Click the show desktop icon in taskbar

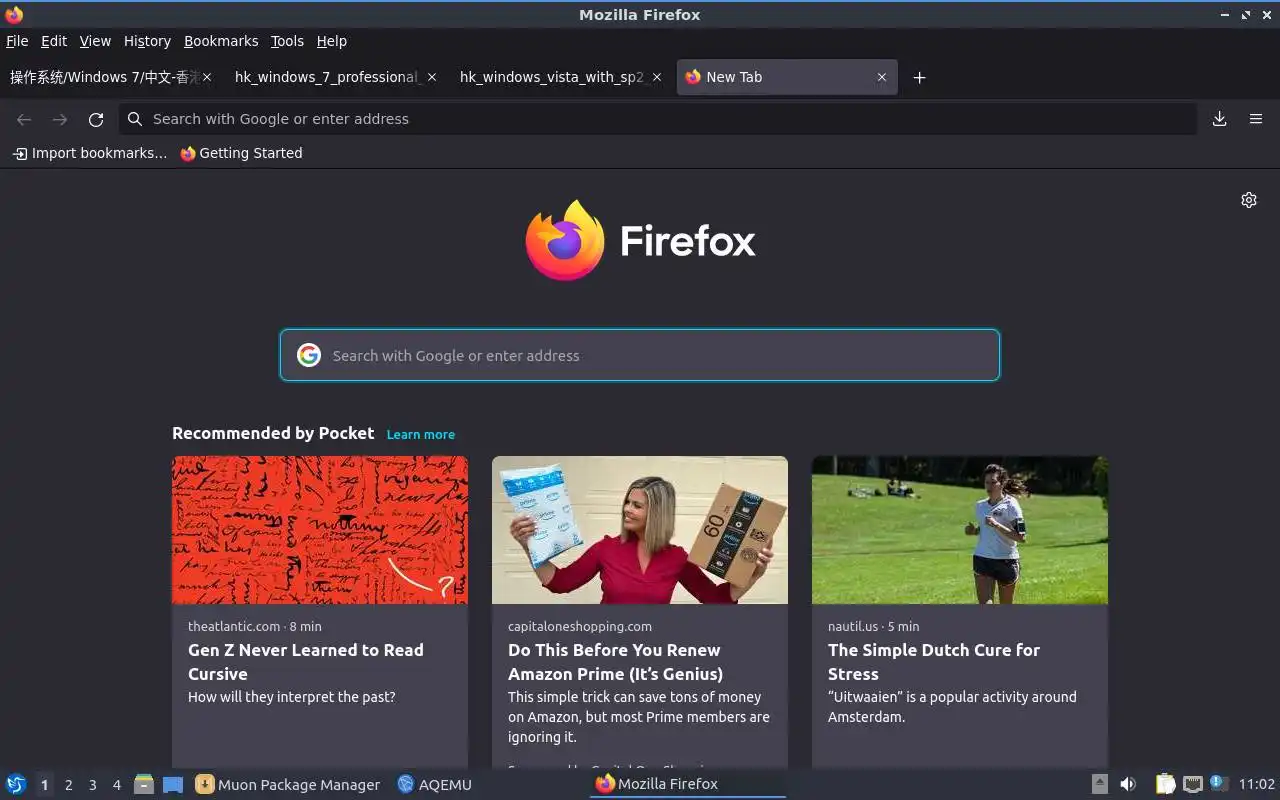172,784
